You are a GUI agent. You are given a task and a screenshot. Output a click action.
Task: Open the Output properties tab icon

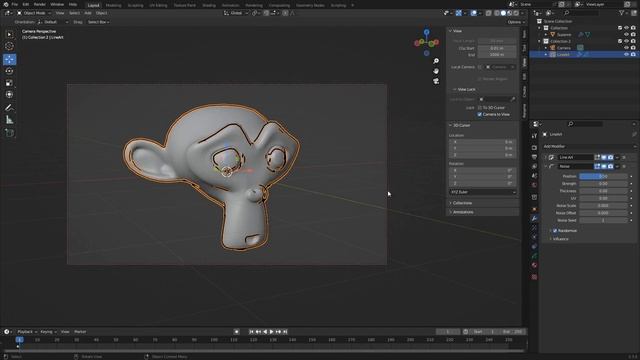pos(534,157)
